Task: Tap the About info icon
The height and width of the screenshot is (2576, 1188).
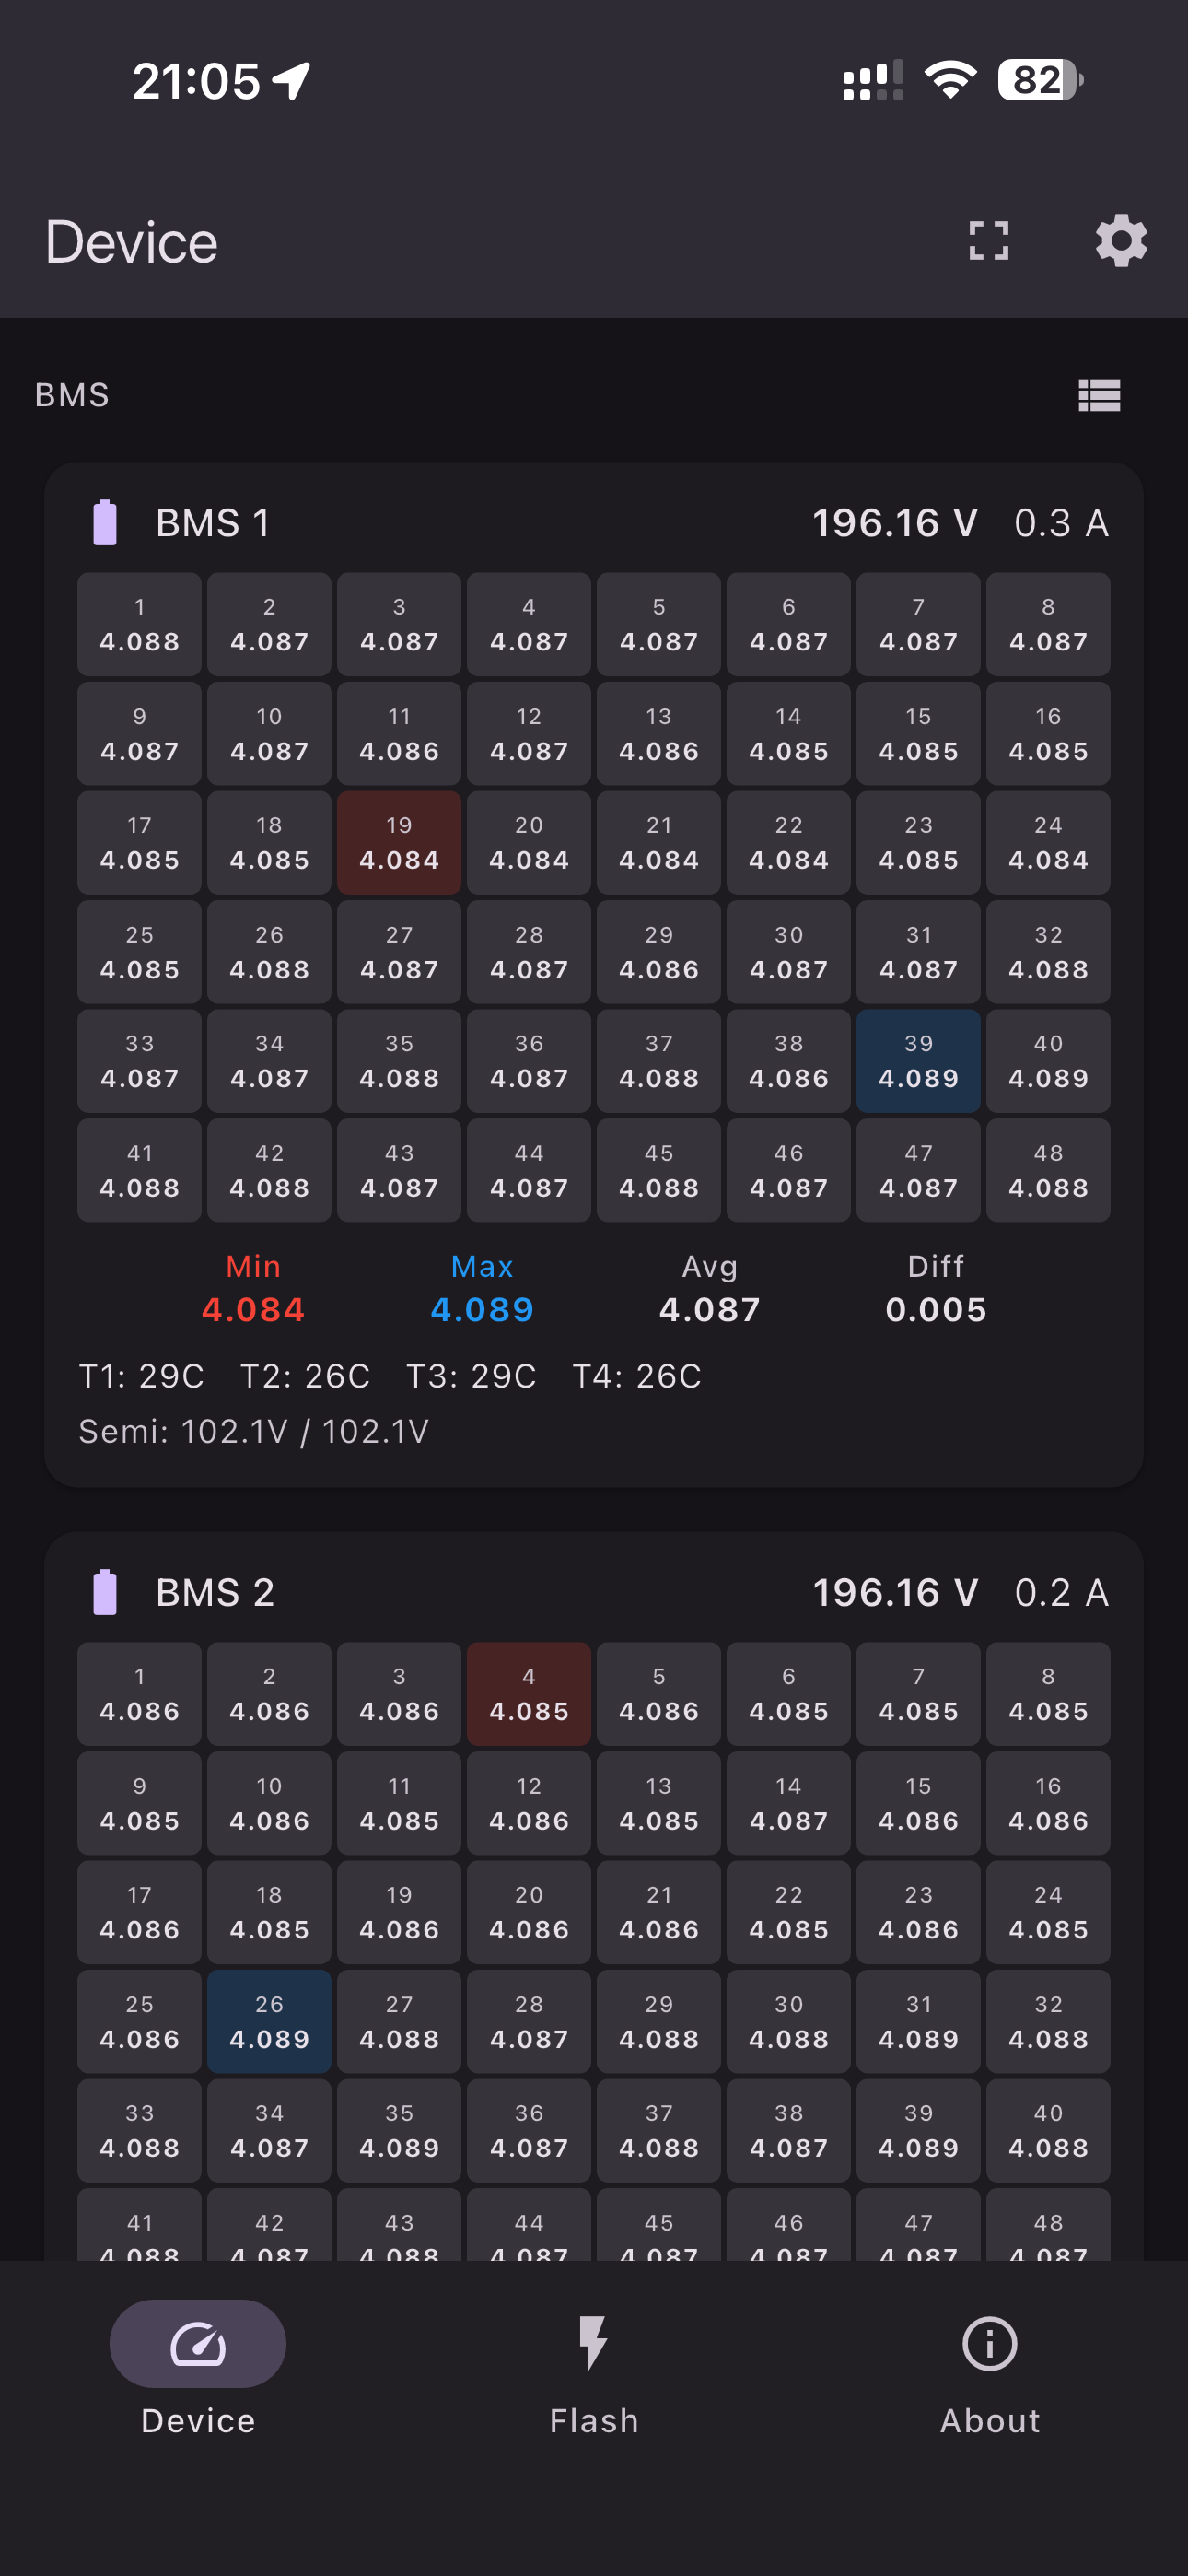Action: click(989, 2343)
